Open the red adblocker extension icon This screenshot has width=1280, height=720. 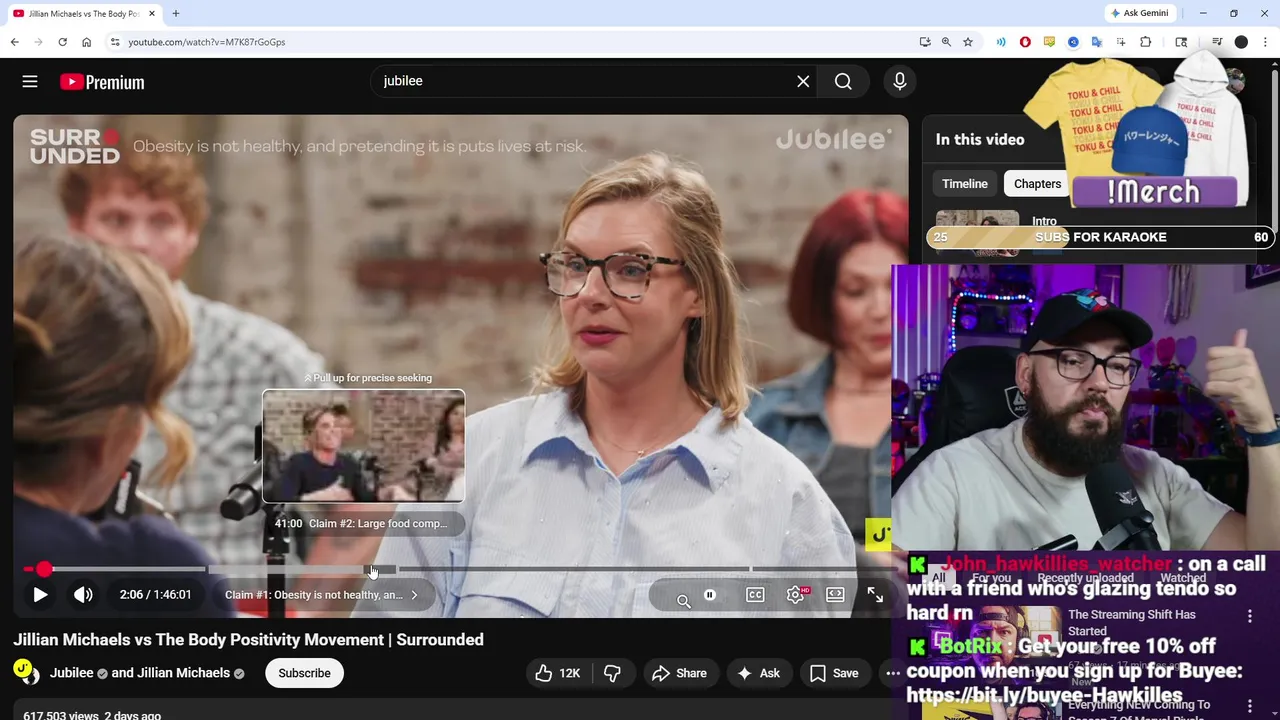[x=1025, y=42]
